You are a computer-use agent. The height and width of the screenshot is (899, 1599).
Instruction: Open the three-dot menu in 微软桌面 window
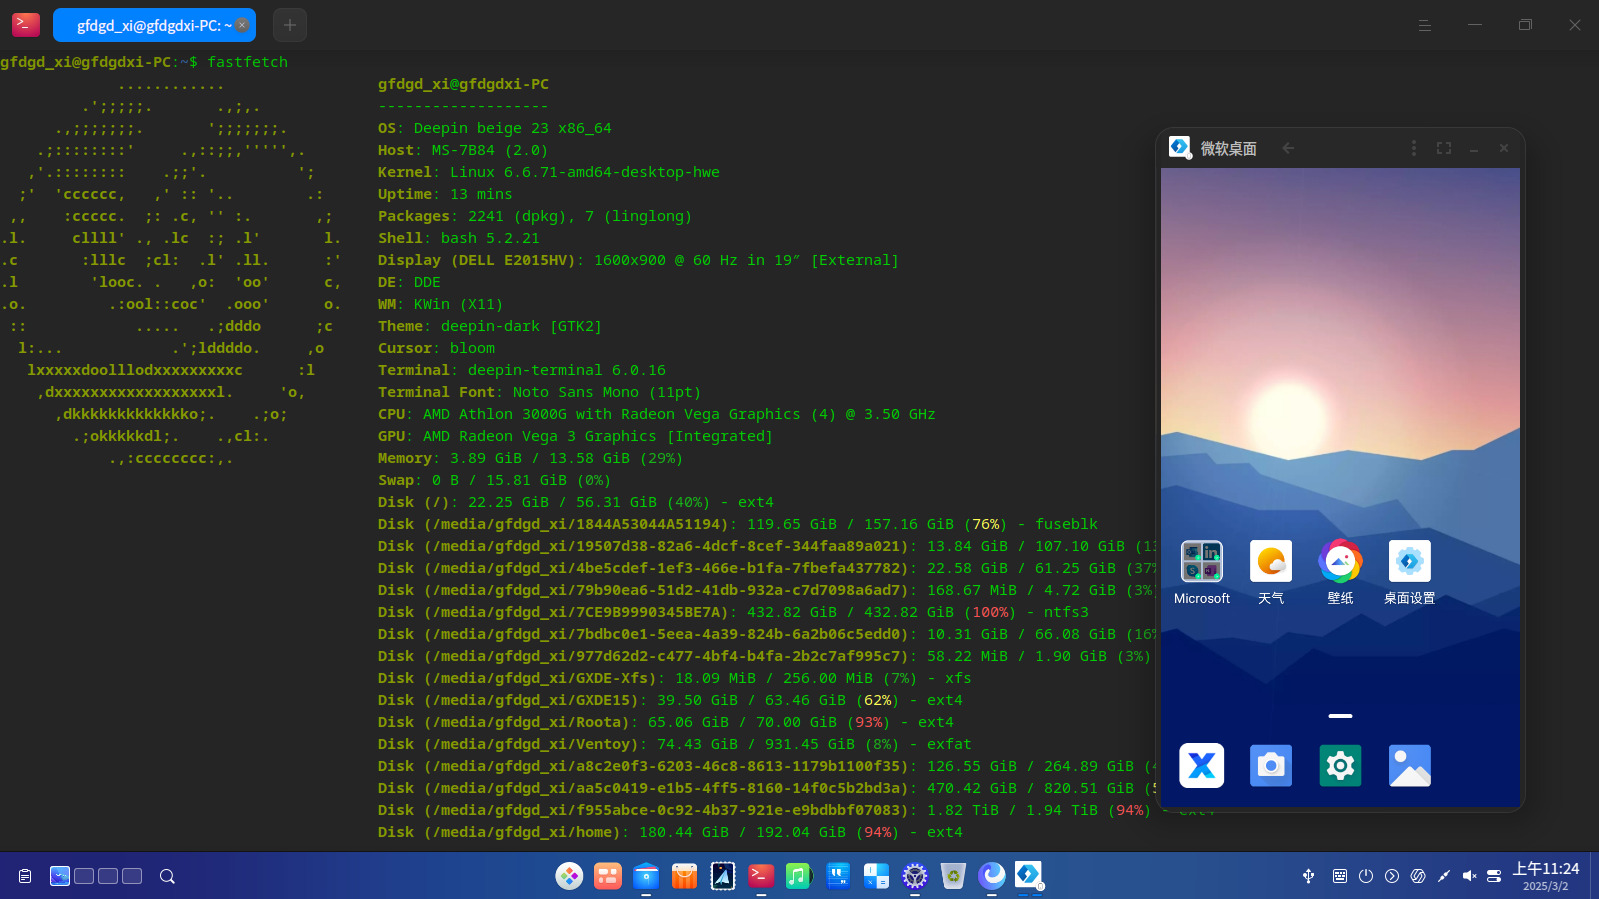pyautogui.click(x=1414, y=148)
